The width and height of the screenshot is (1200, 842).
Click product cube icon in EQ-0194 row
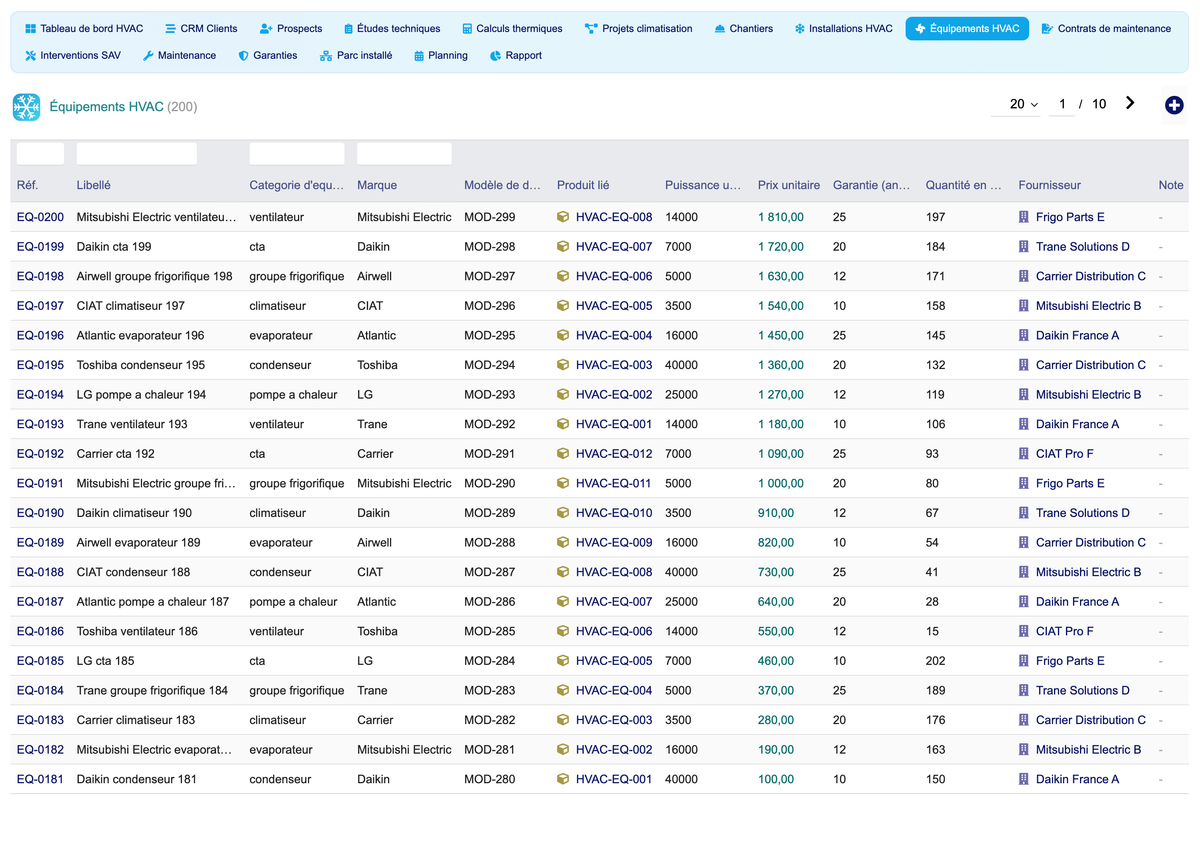pos(563,395)
